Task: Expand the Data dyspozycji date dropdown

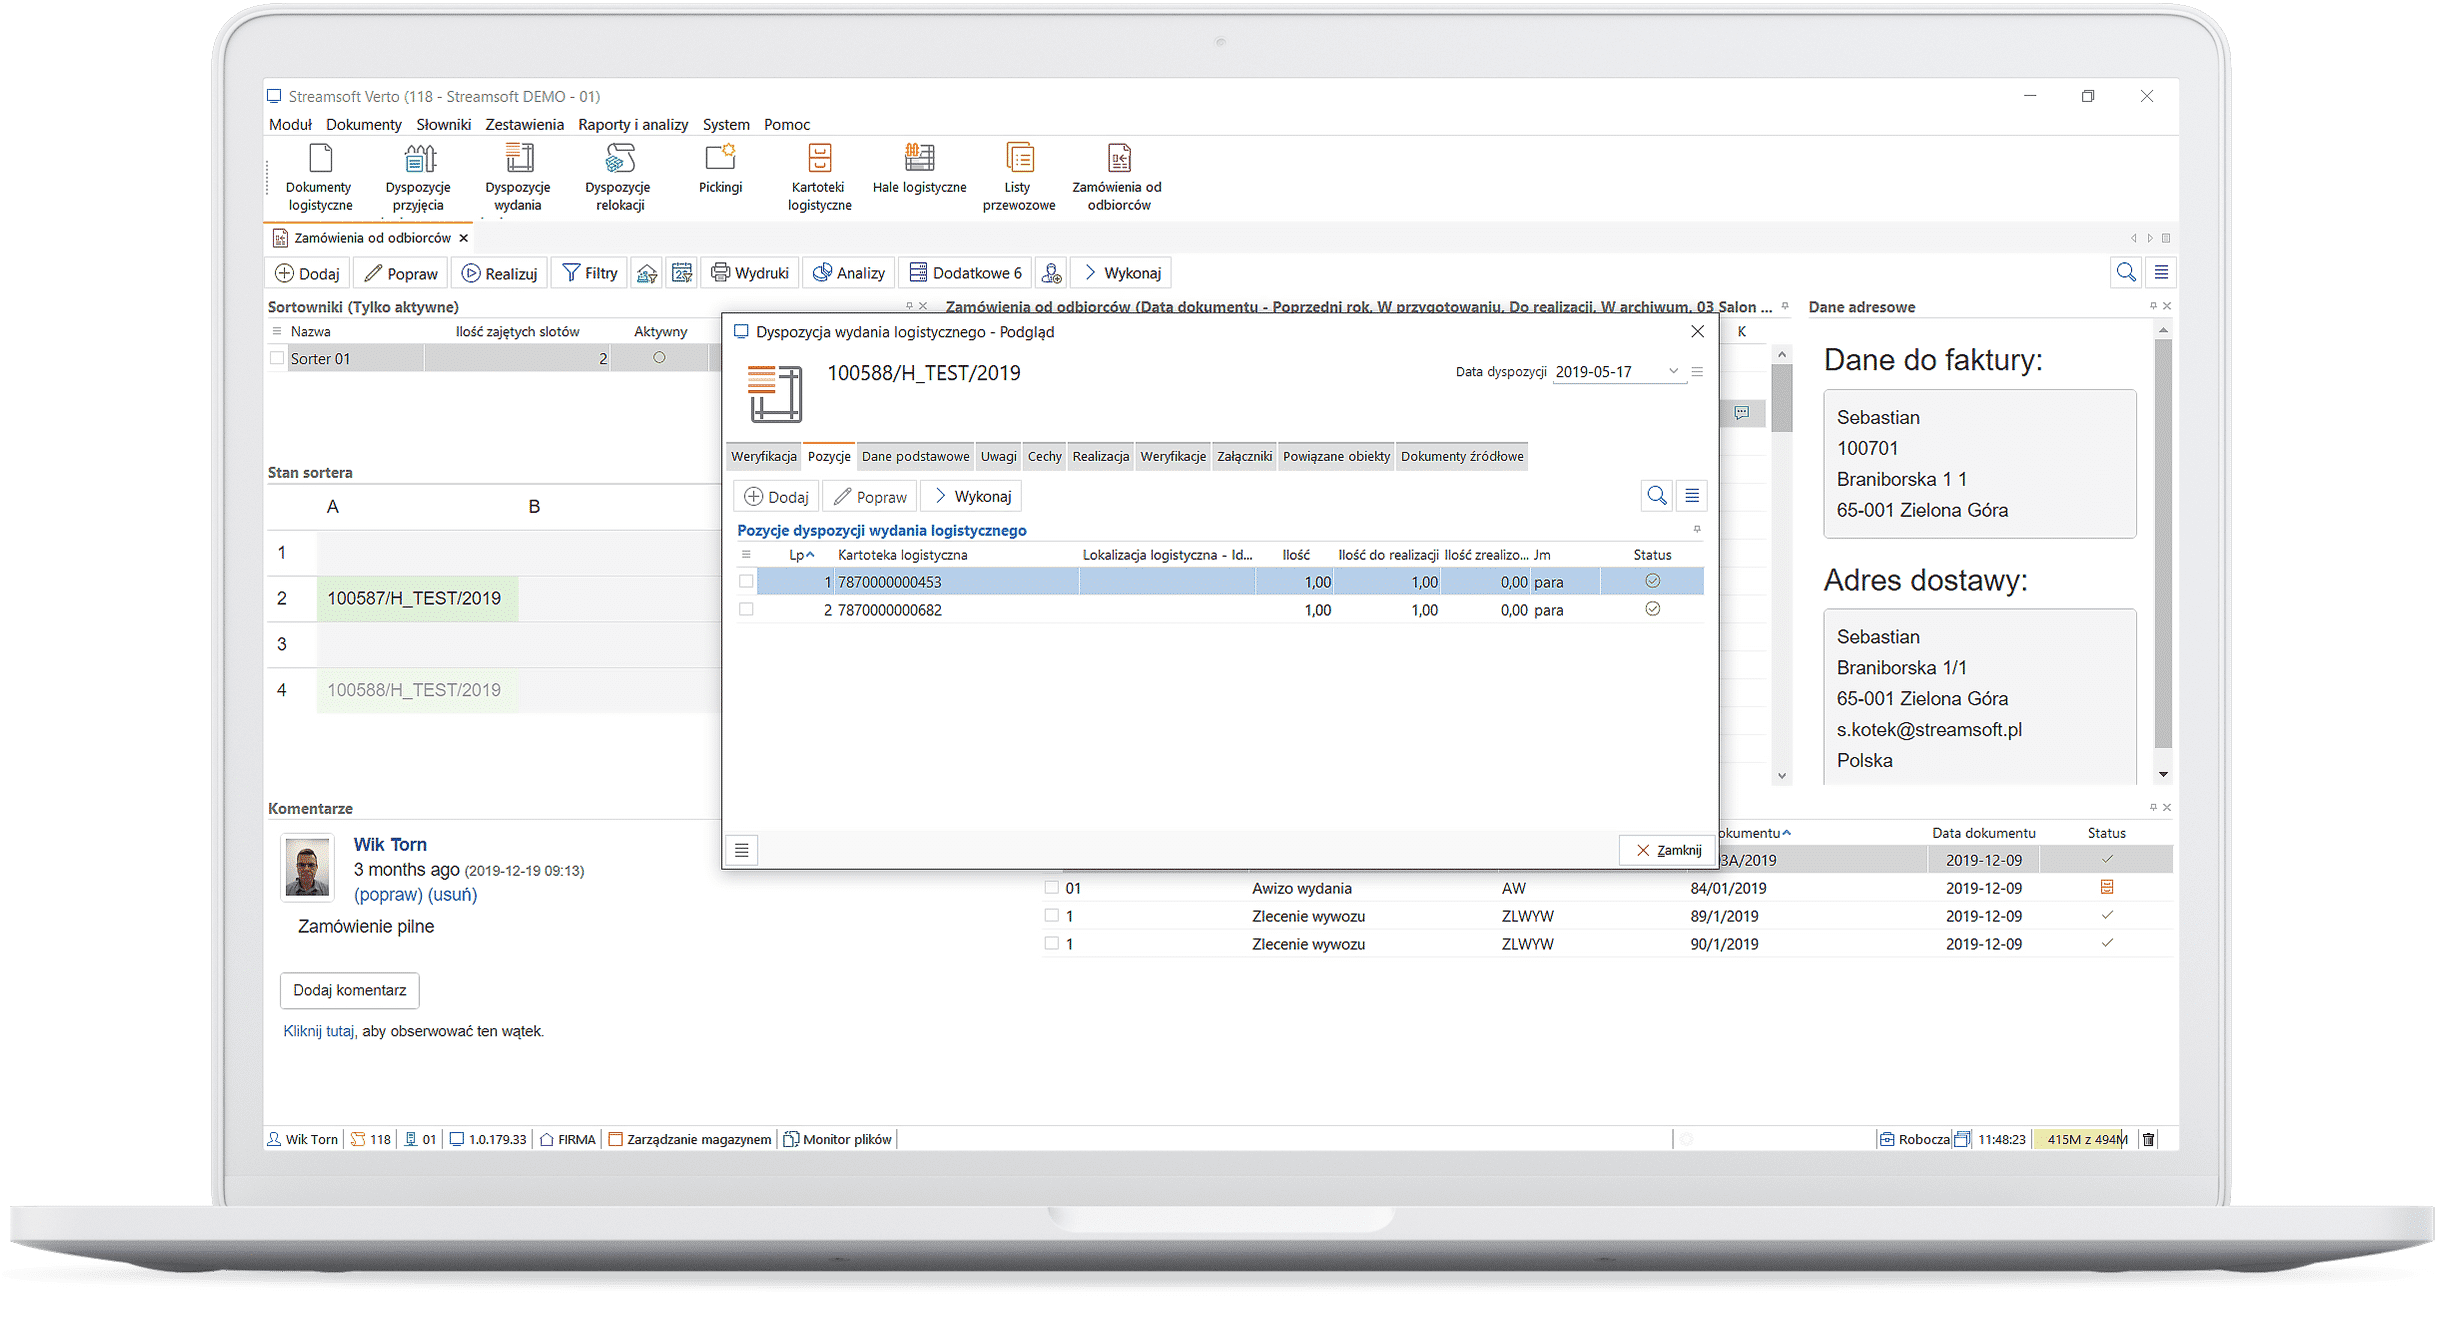Action: (x=1673, y=372)
